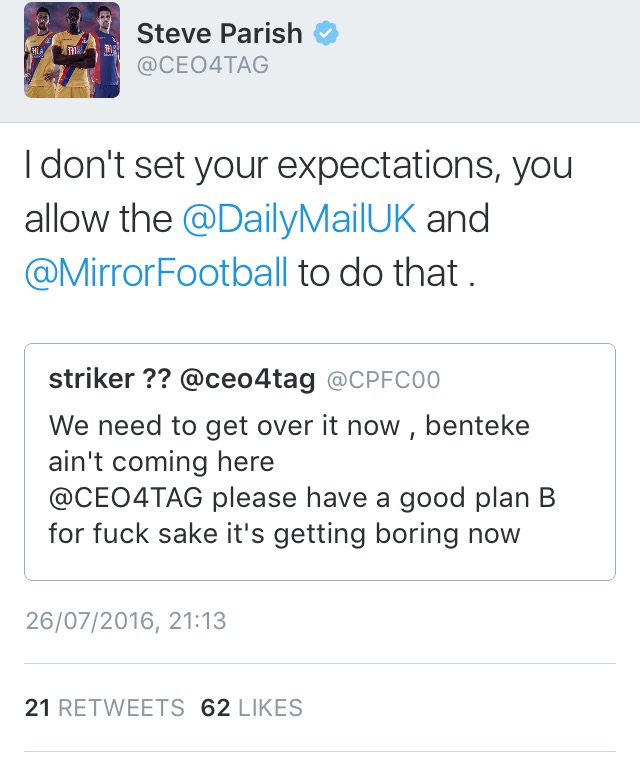Open Steve Parish's profile picture
Viewport: 640px width, 774px height.
tap(72, 50)
